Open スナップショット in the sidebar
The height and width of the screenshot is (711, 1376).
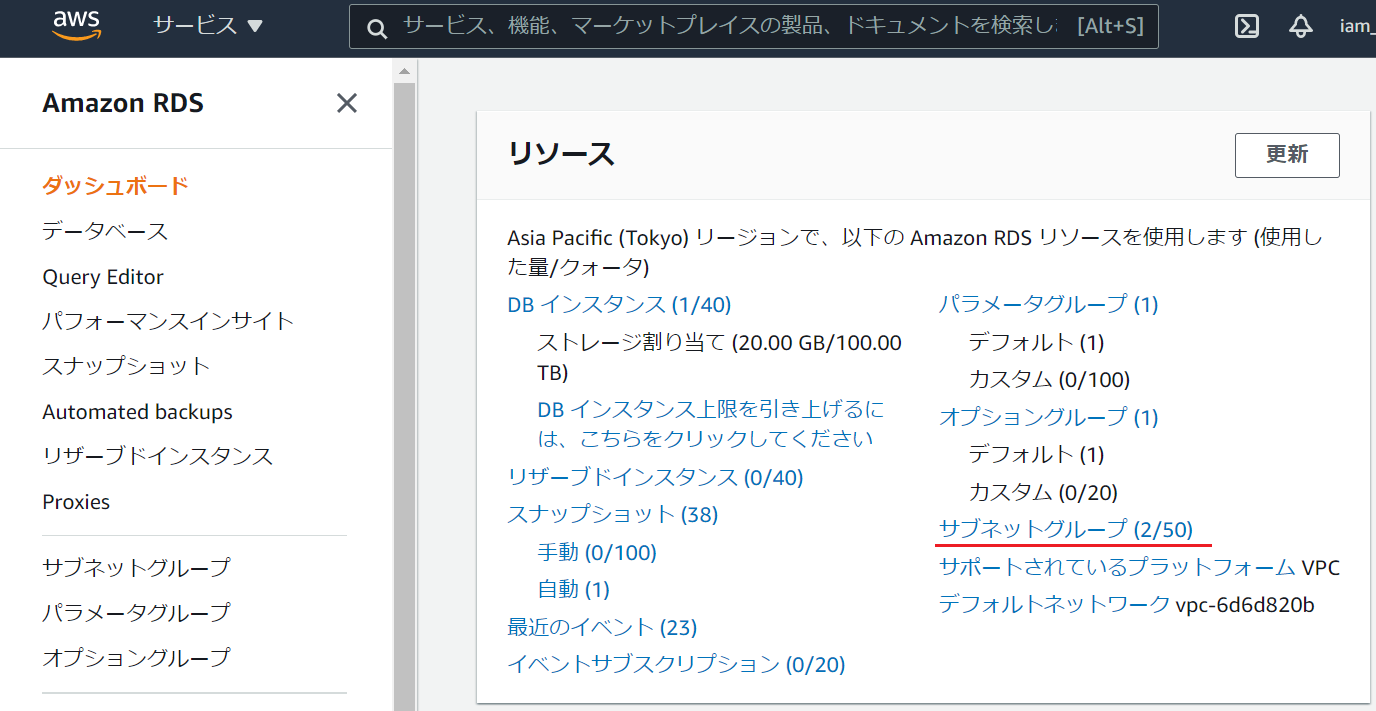pyautogui.click(x=126, y=366)
